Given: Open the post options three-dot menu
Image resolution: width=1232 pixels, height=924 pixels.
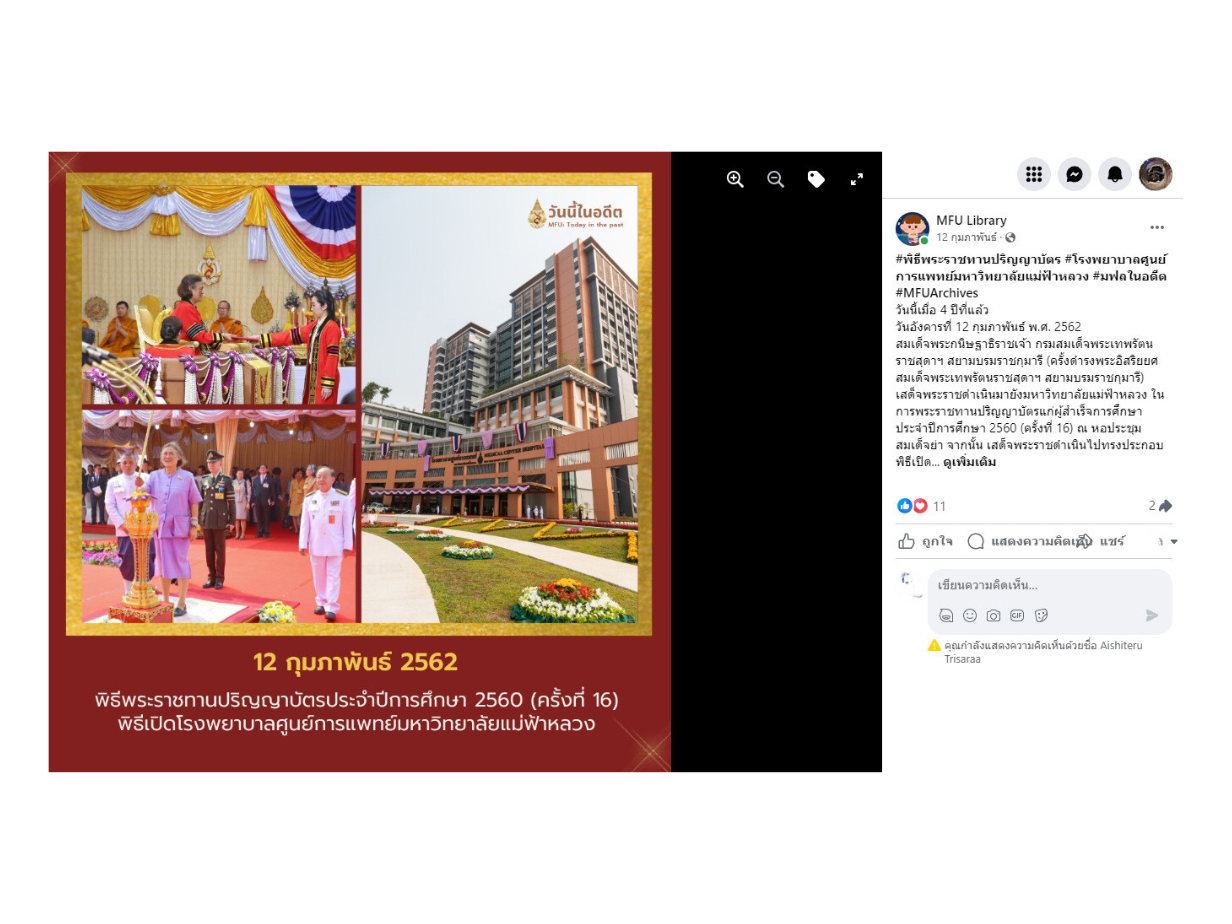Looking at the screenshot, I should pos(1157,228).
